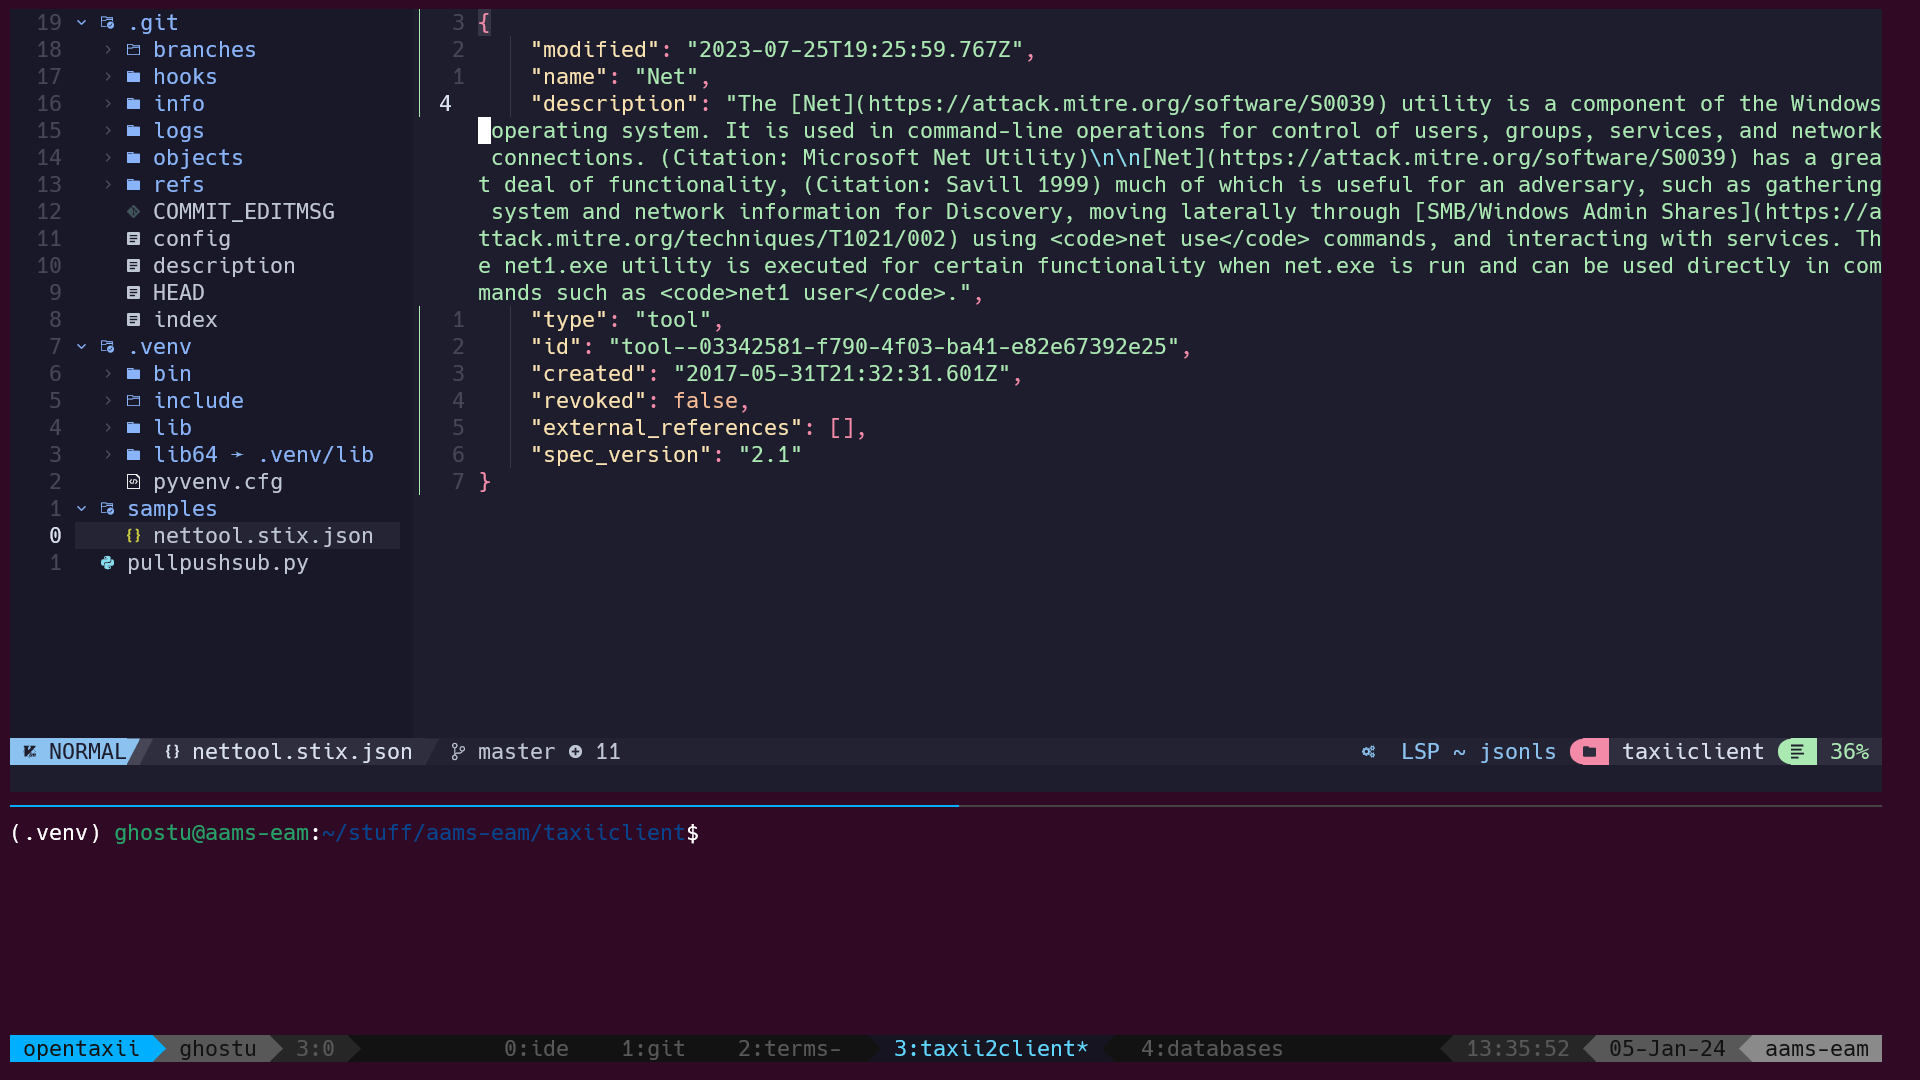This screenshot has height=1080, width=1920.
Task: Click the hooks folder icon
Action: (x=134, y=76)
